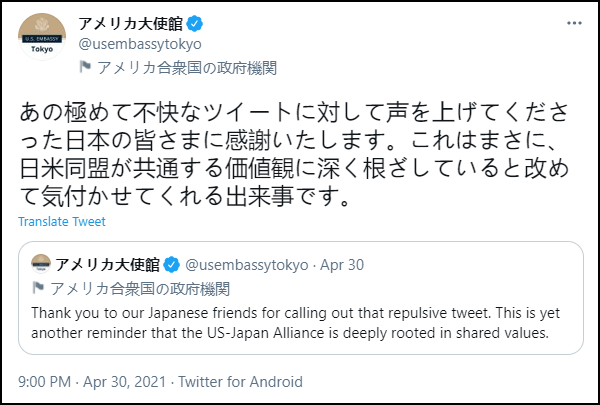The image size is (600, 405).
Task: Click the flag icon inside the quoted tweet
Action: tap(40, 288)
